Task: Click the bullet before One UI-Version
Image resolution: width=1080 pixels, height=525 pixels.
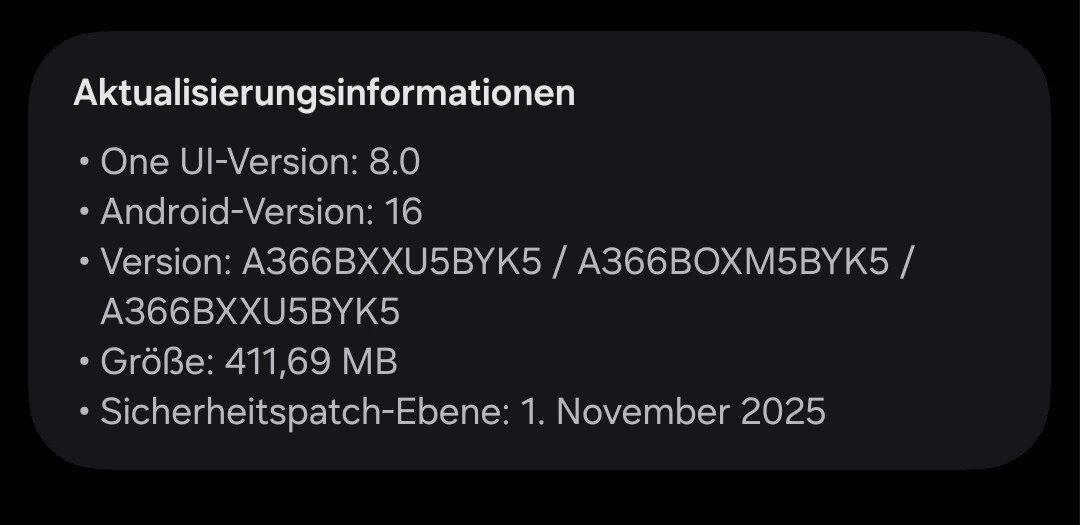Action: coord(84,163)
